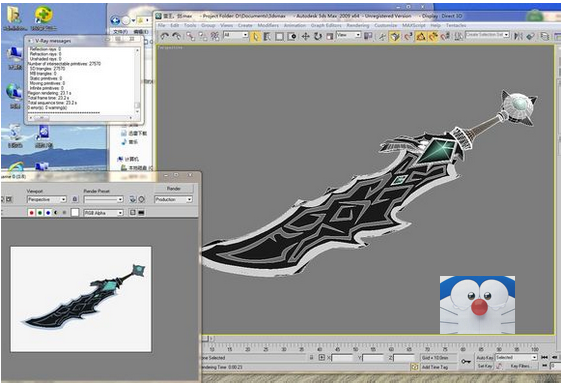Screen dimensions: 565x384
Task: Select the Select and Move tool
Action: [x=305, y=36]
